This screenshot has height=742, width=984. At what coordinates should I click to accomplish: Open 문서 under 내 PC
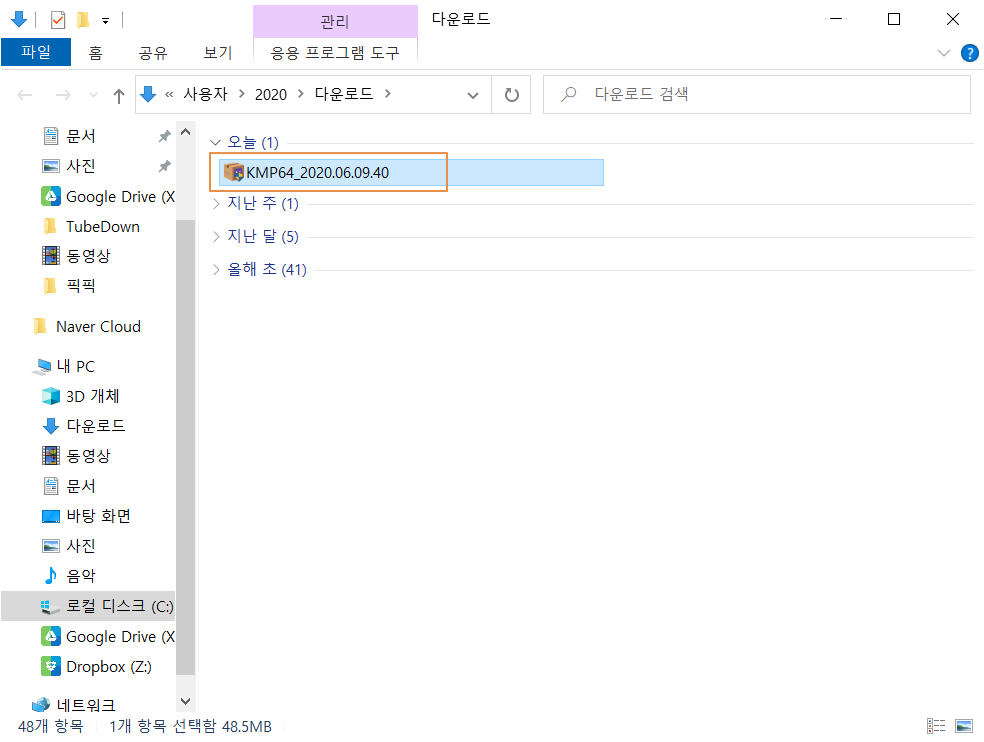pos(69,487)
